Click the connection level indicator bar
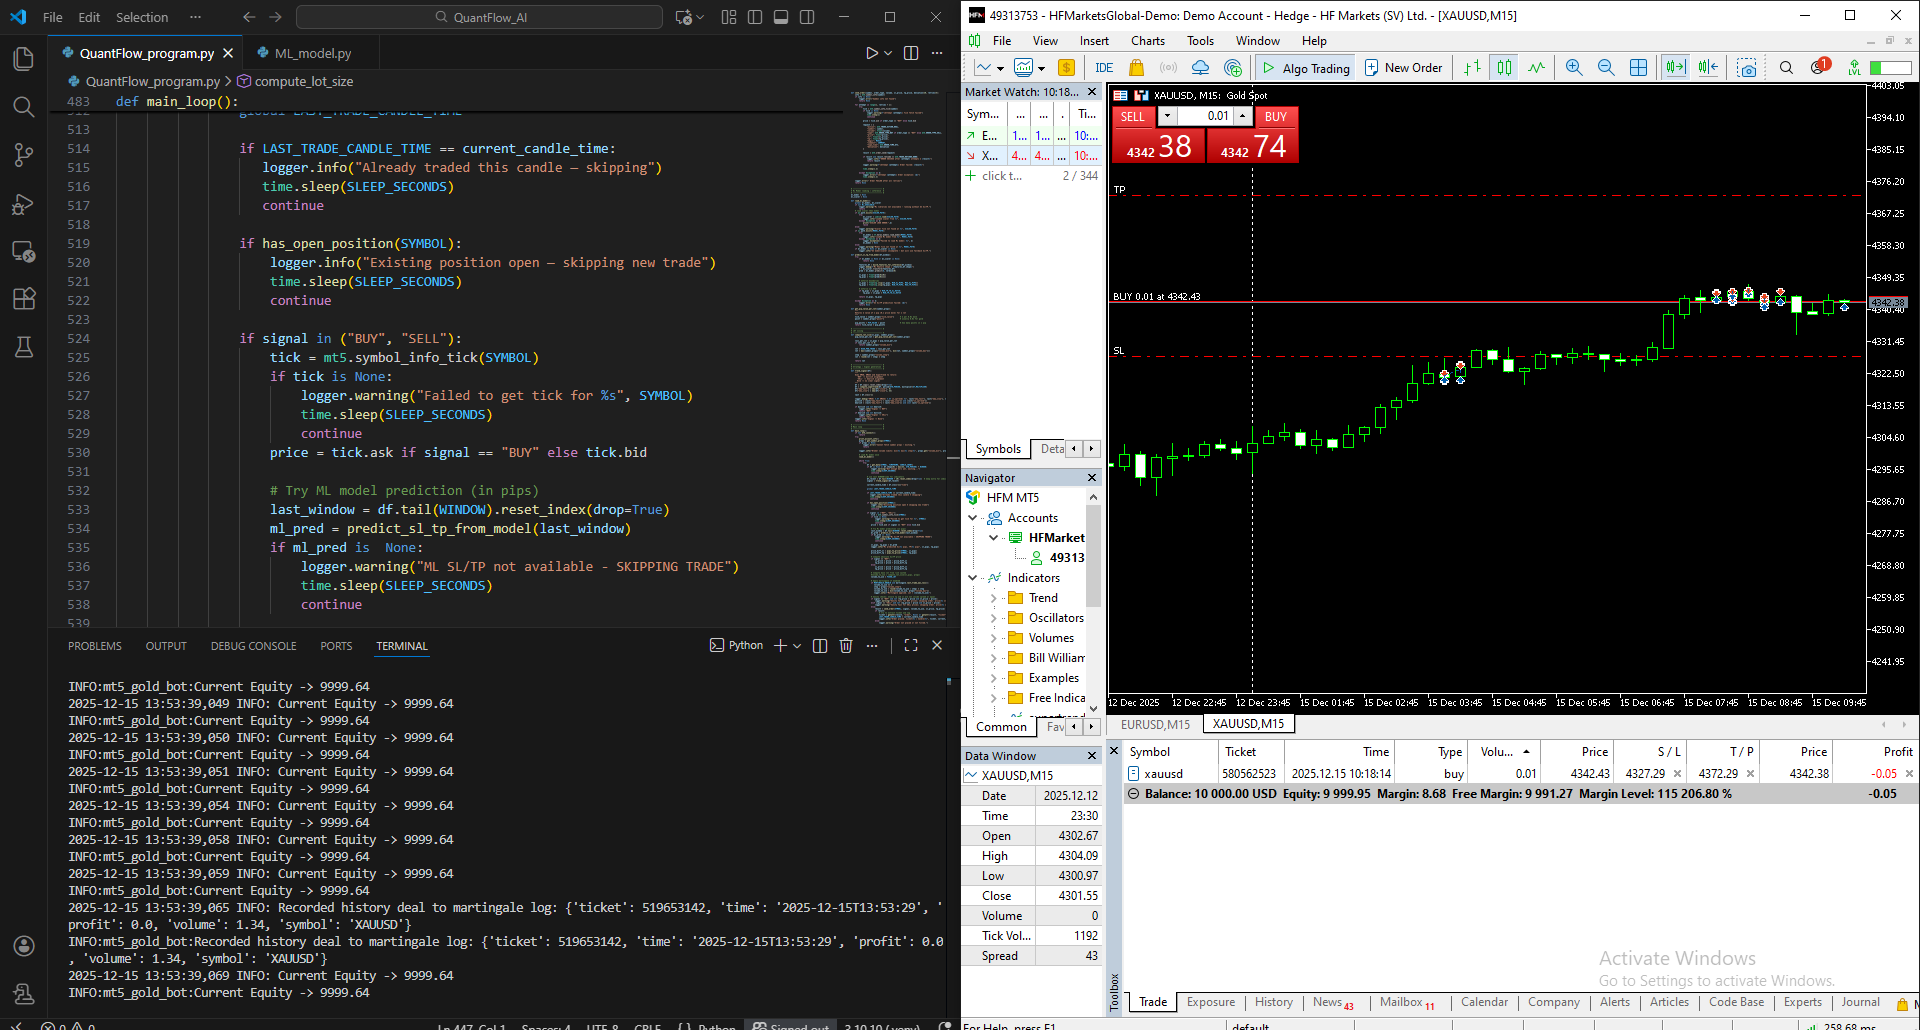1920x1030 pixels. pos(1891,67)
